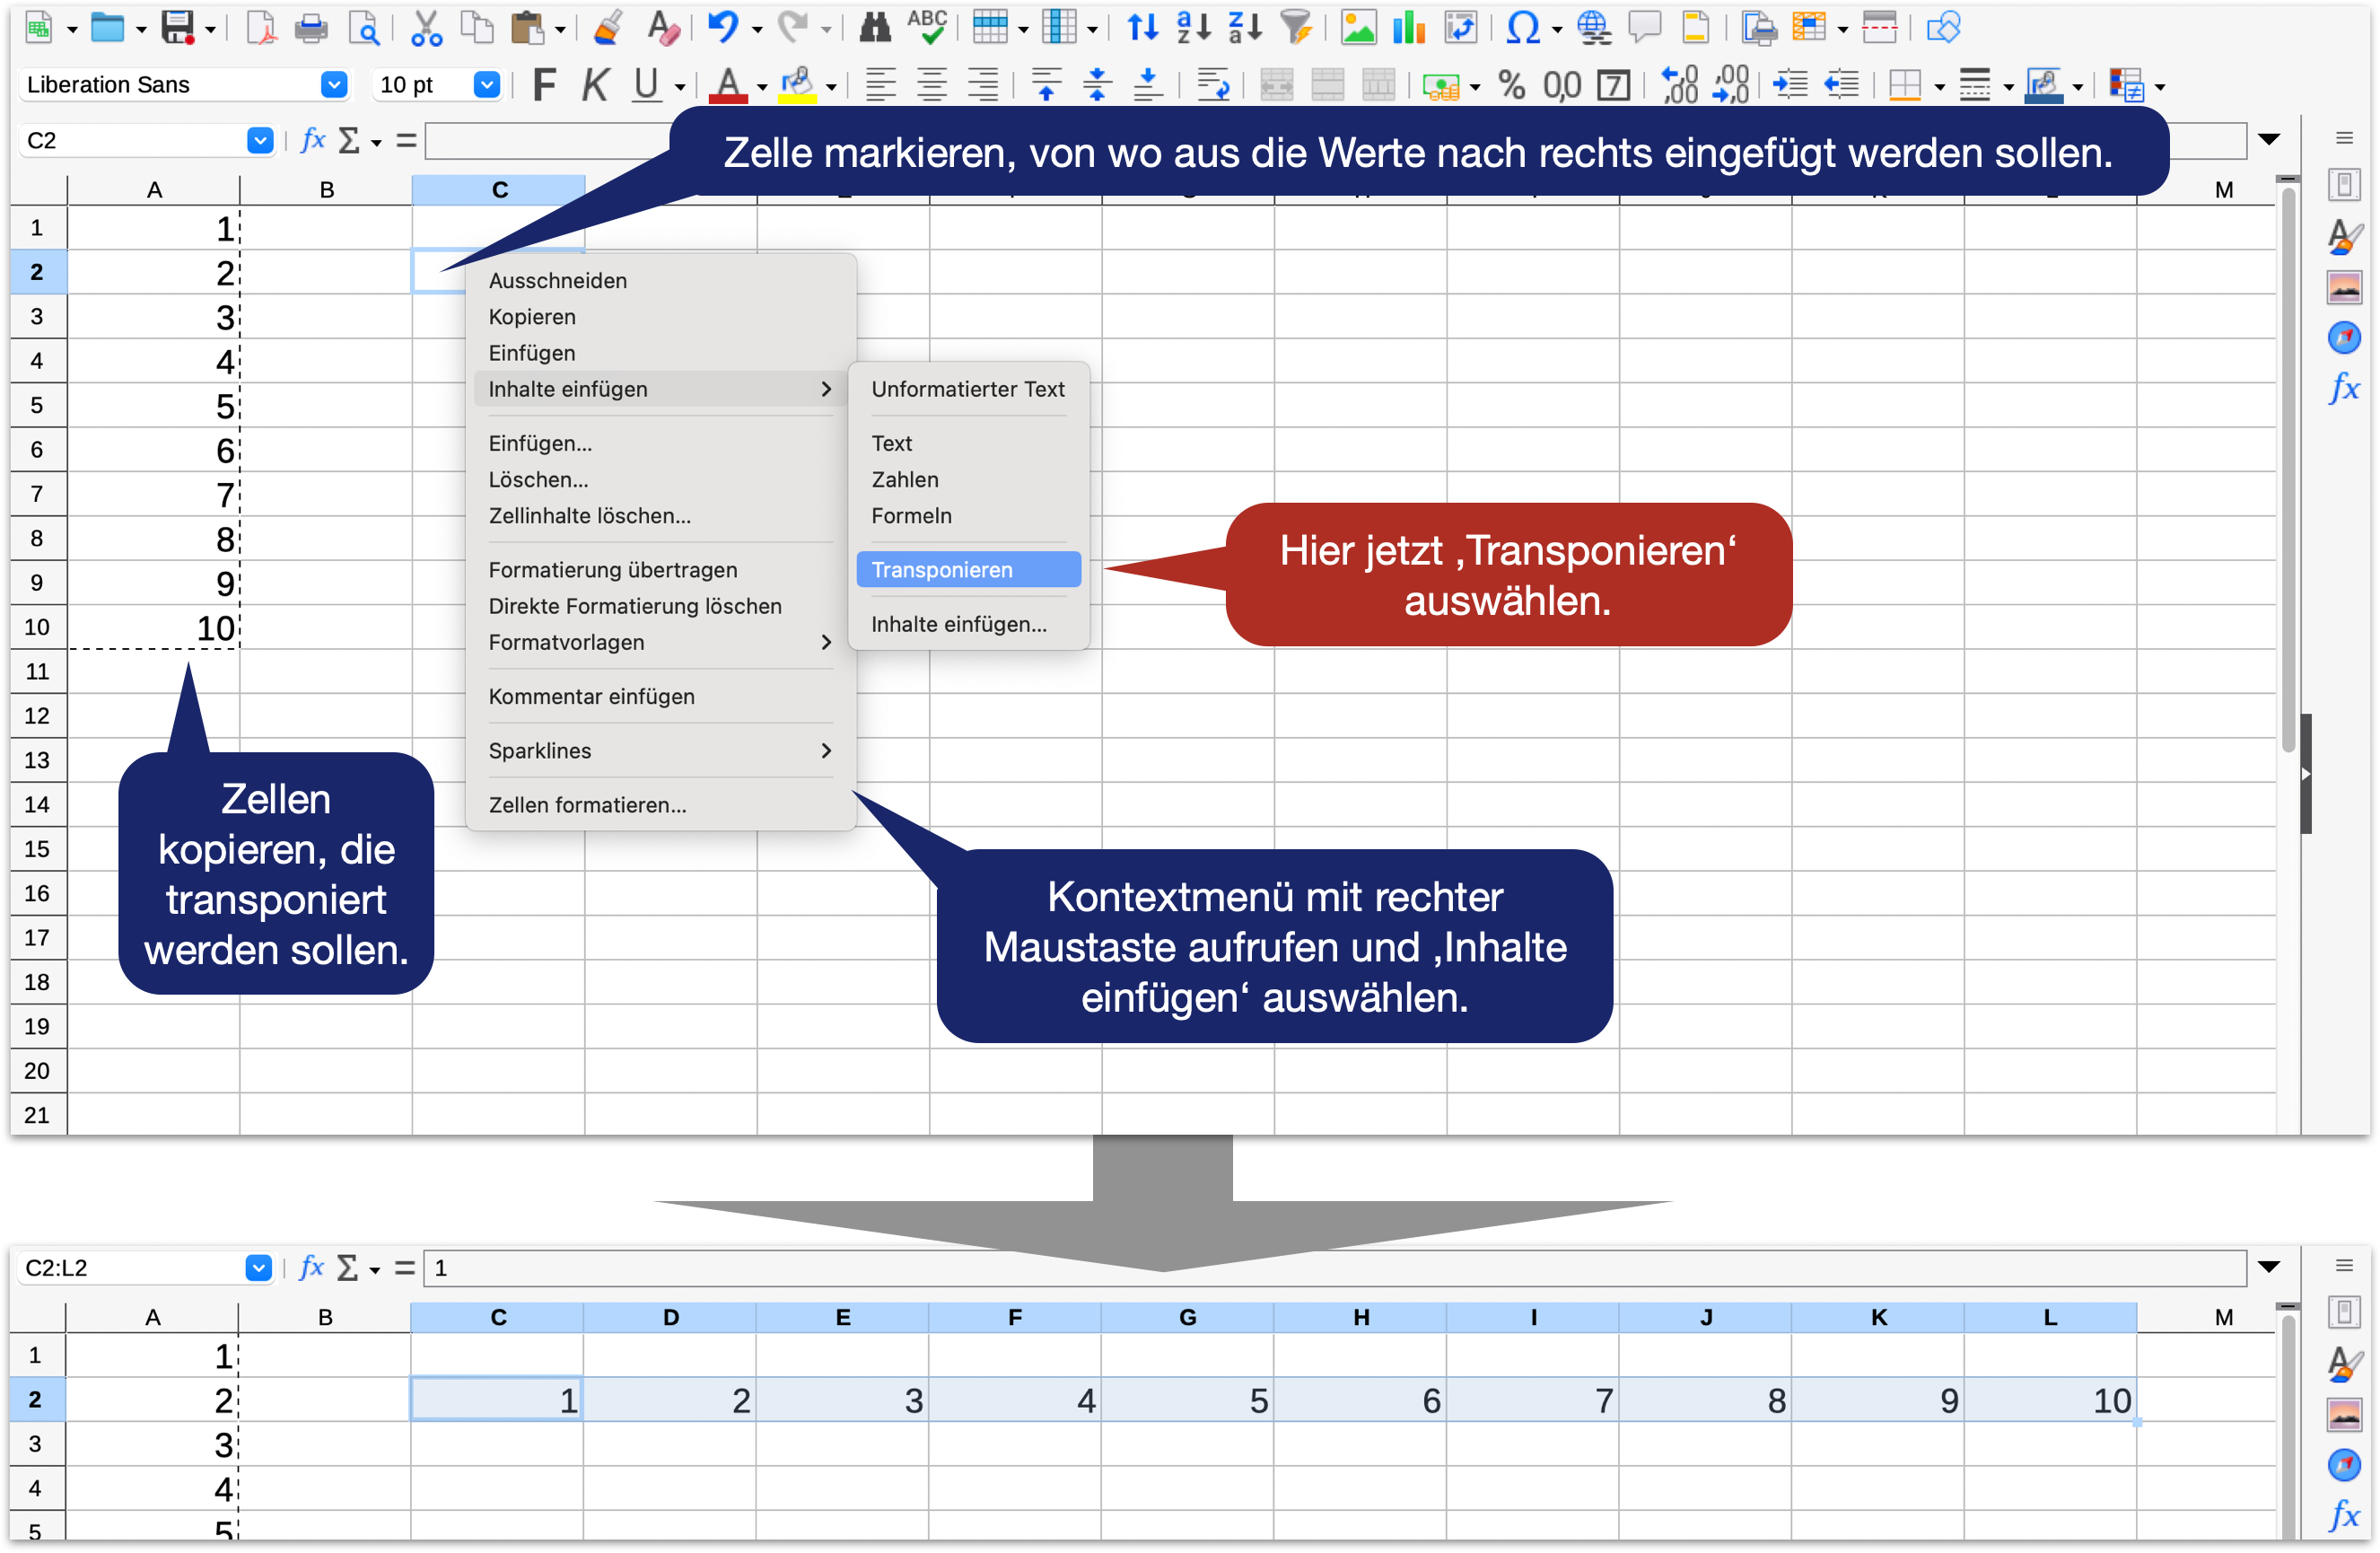This screenshot has height=1553, width=2380.
Task: Click the Clone formatting paintbrush icon
Action: tap(608, 28)
